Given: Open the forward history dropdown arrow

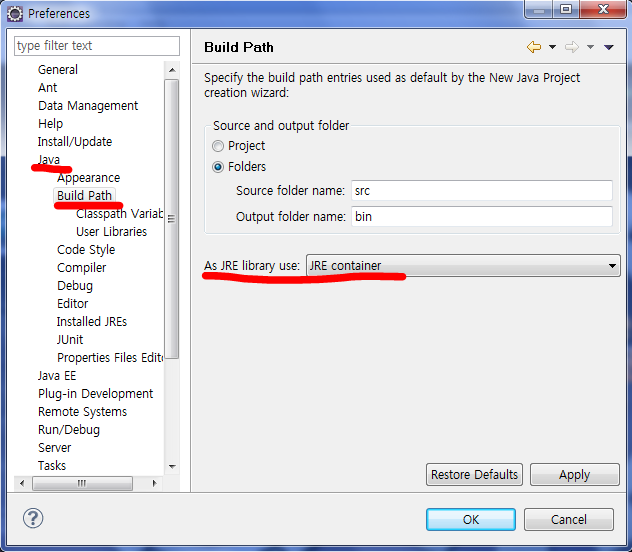Looking at the screenshot, I should coord(590,47).
